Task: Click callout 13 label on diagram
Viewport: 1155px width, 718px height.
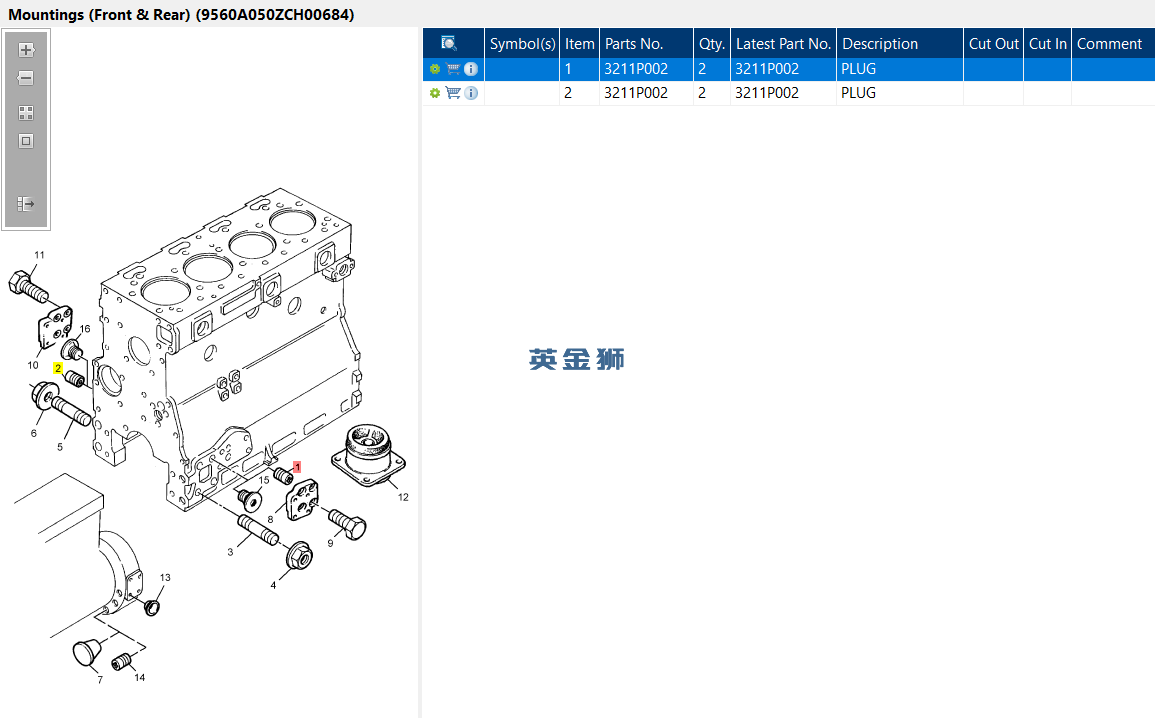Action: click(165, 577)
